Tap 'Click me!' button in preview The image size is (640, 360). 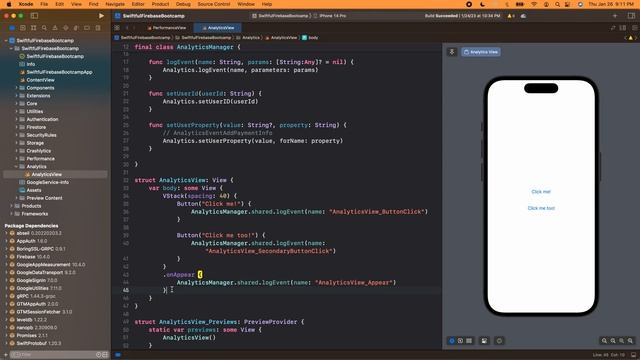(x=541, y=191)
